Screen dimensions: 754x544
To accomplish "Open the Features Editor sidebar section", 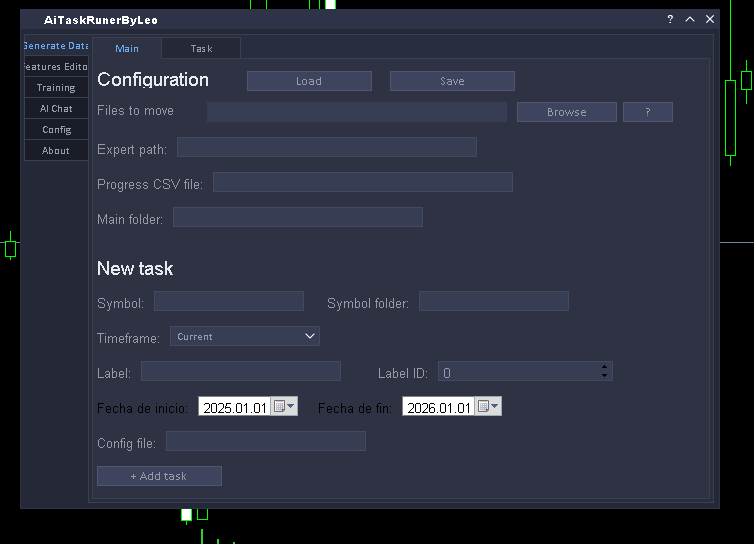I will click(x=56, y=67).
